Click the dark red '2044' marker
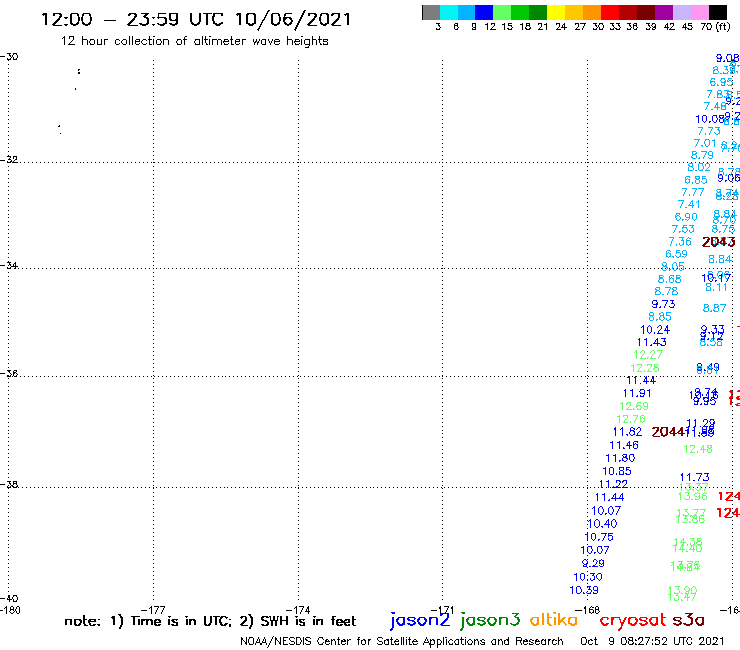Screen dimensions: 740x650 (x=668, y=432)
